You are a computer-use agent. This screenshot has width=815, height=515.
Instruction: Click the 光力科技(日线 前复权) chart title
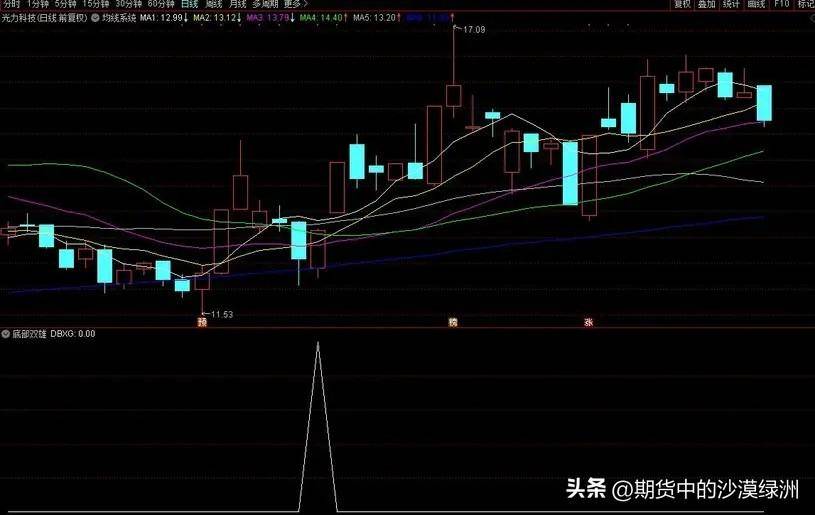44,18
